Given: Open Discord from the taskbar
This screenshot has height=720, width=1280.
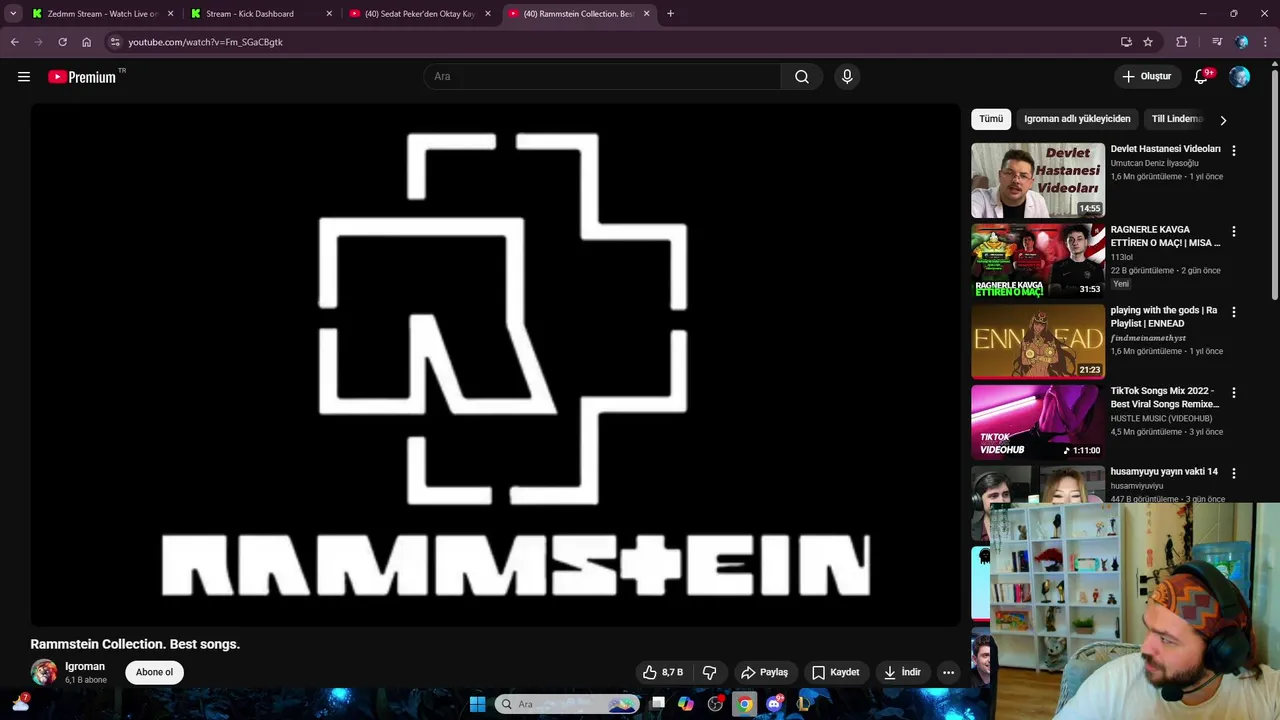Looking at the screenshot, I should click(774, 704).
